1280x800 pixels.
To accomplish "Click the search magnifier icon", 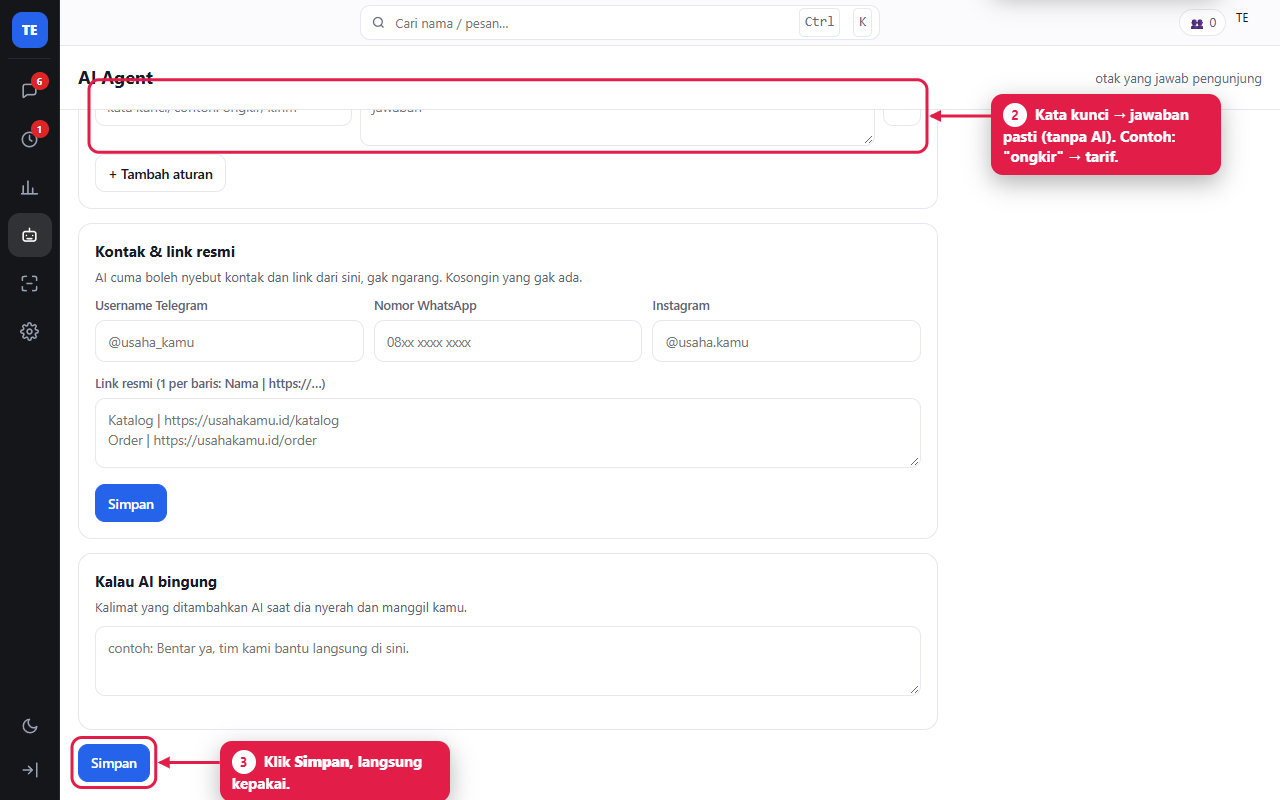I will pyautogui.click(x=378, y=22).
